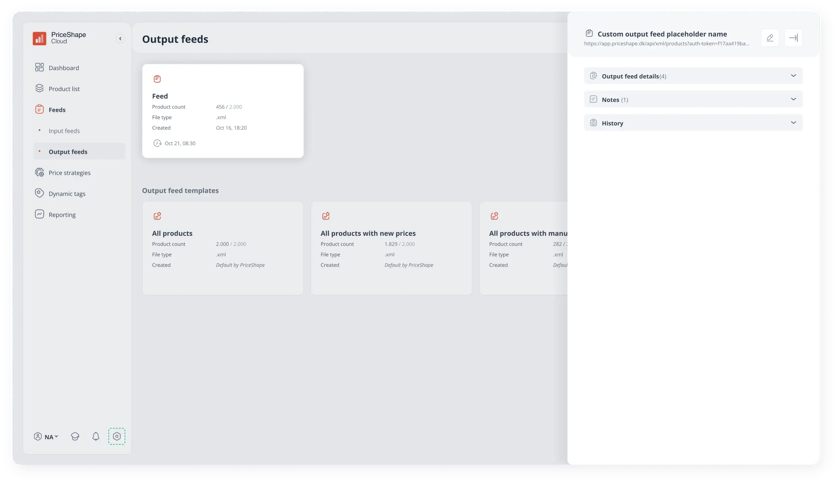Click the edit pencil icon in side panel

(x=770, y=38)
